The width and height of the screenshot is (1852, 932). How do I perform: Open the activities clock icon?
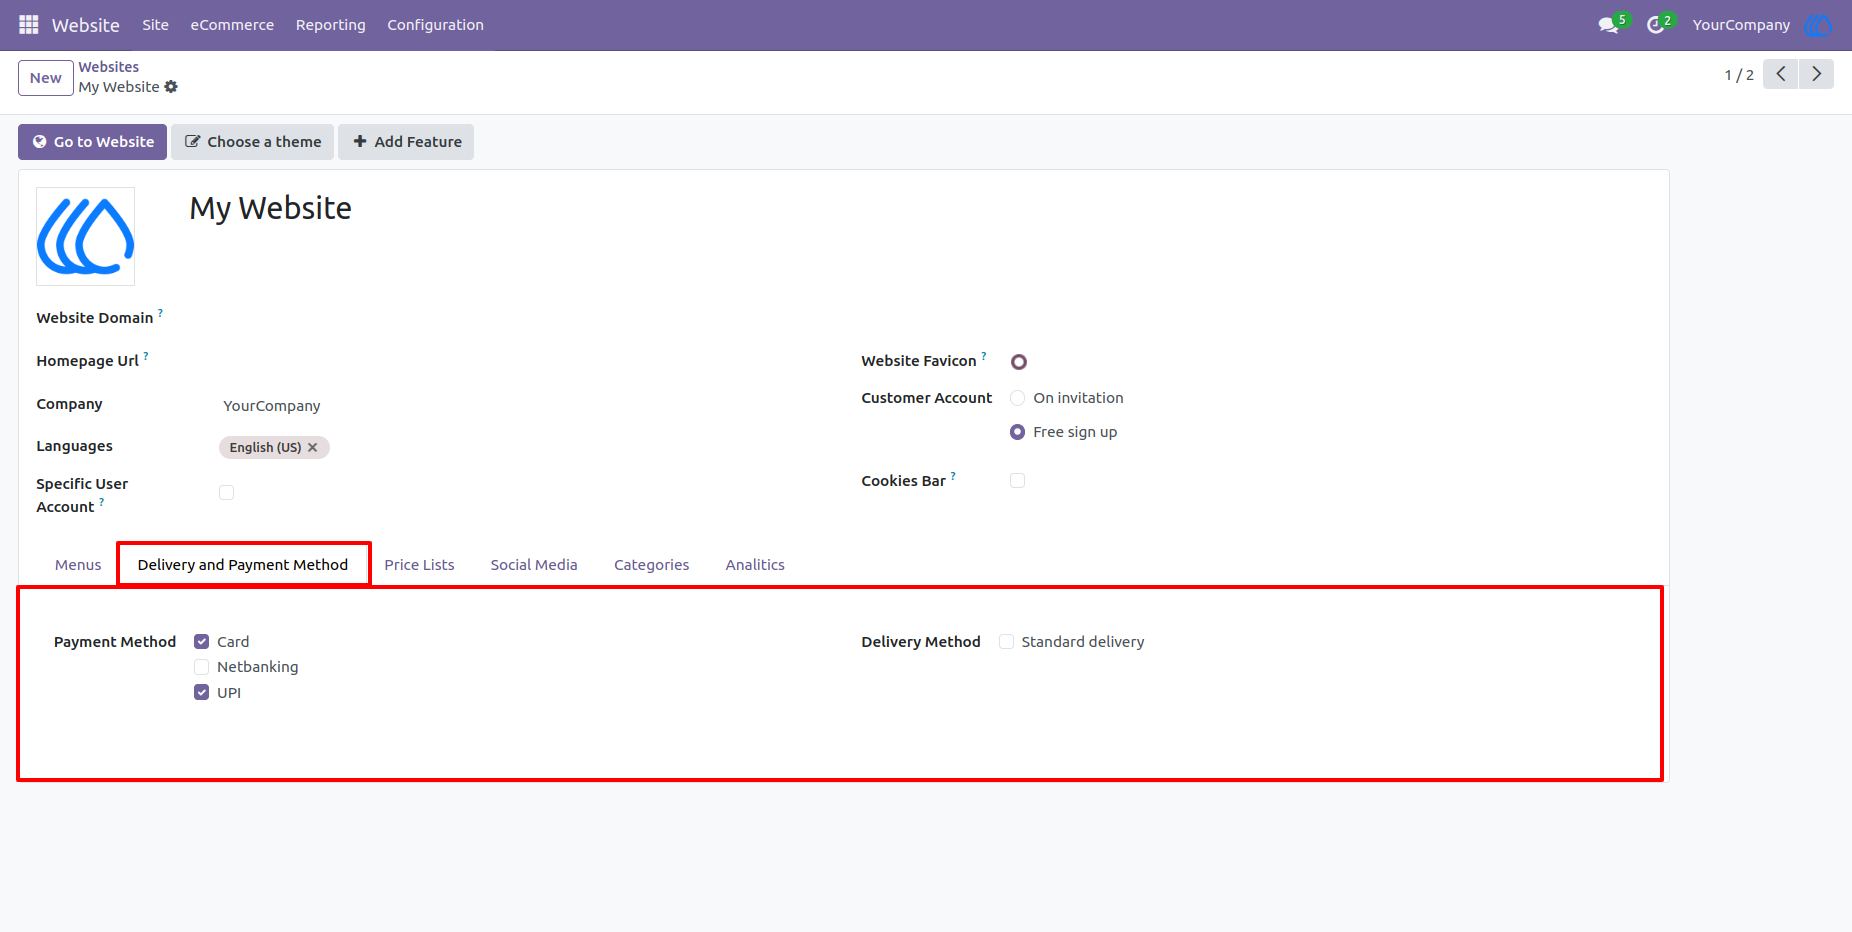click(1656, 25)
